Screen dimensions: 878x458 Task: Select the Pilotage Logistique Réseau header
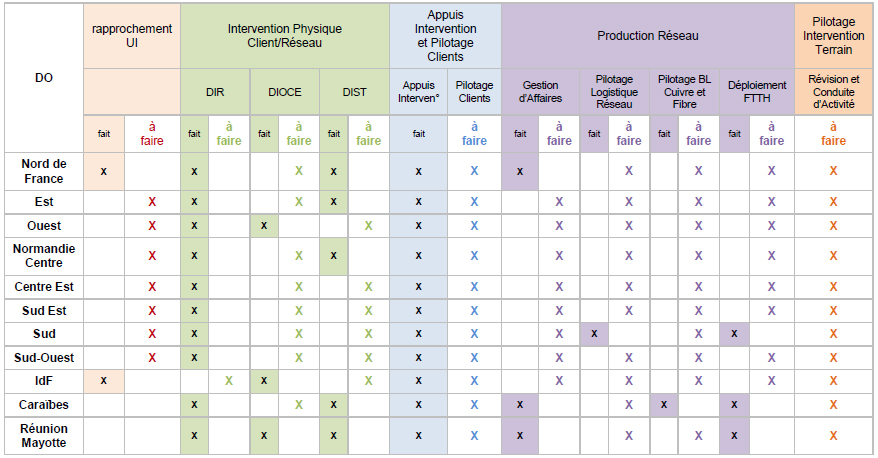(x=614, y=92)
